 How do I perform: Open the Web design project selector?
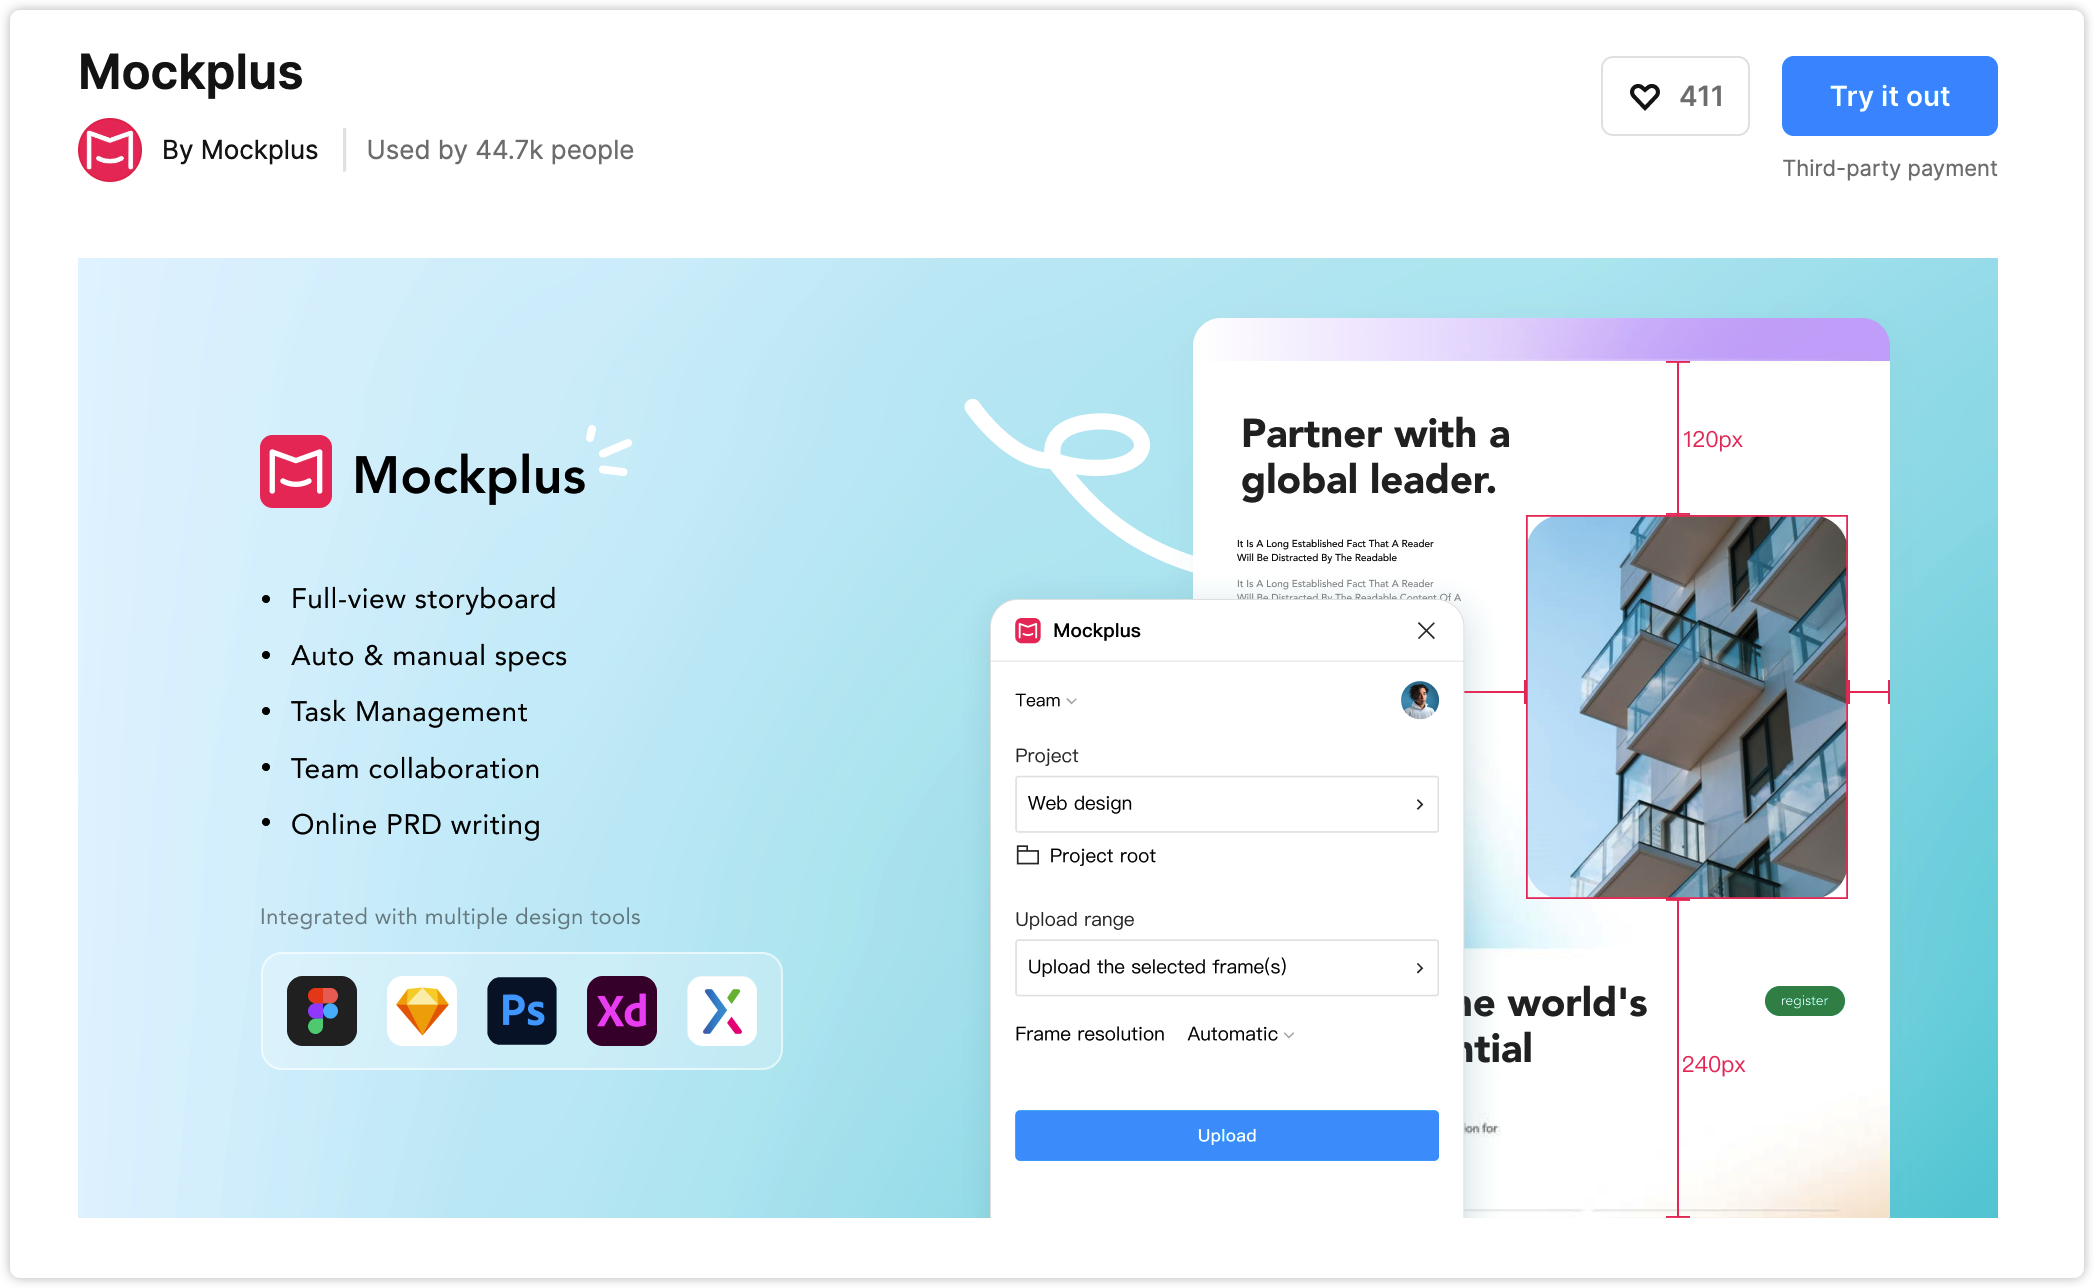pyautogui.click(x=1227, y=804)
